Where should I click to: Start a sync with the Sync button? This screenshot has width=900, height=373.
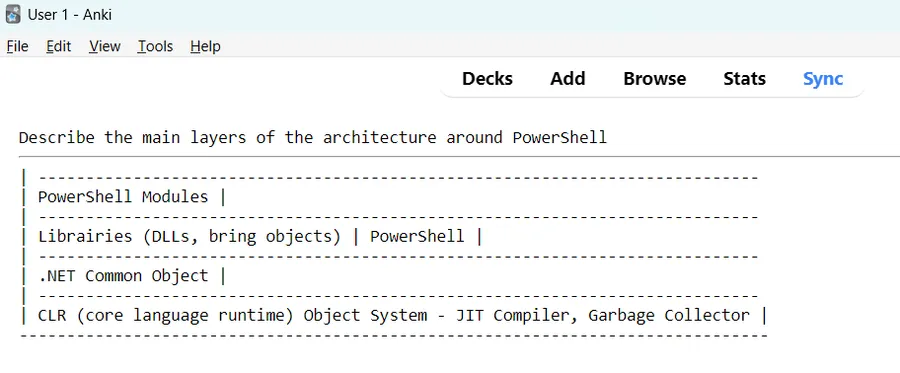[823, 79]
